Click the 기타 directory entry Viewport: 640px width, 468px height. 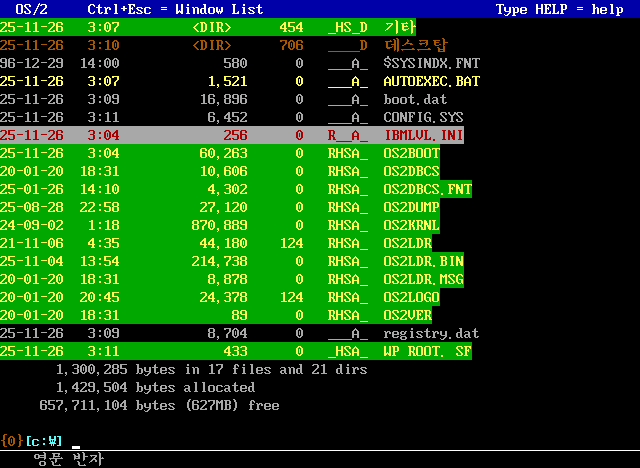tap(399, 27)
